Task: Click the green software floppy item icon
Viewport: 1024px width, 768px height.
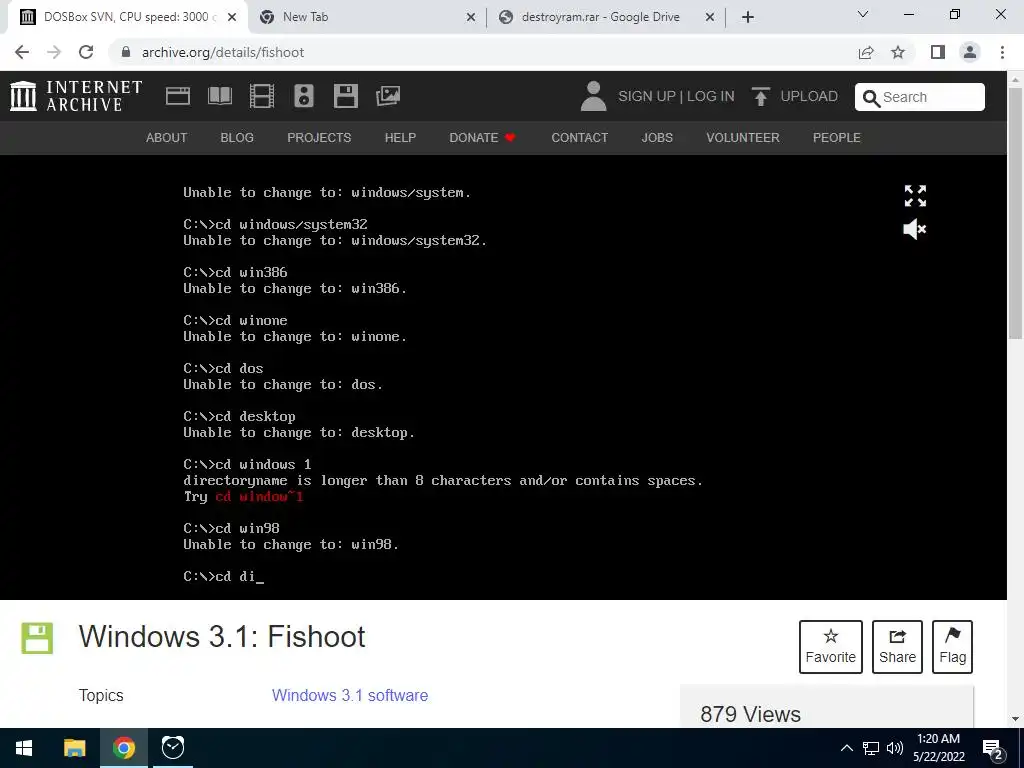Action: pyautogui.click(x=37, y=638)
